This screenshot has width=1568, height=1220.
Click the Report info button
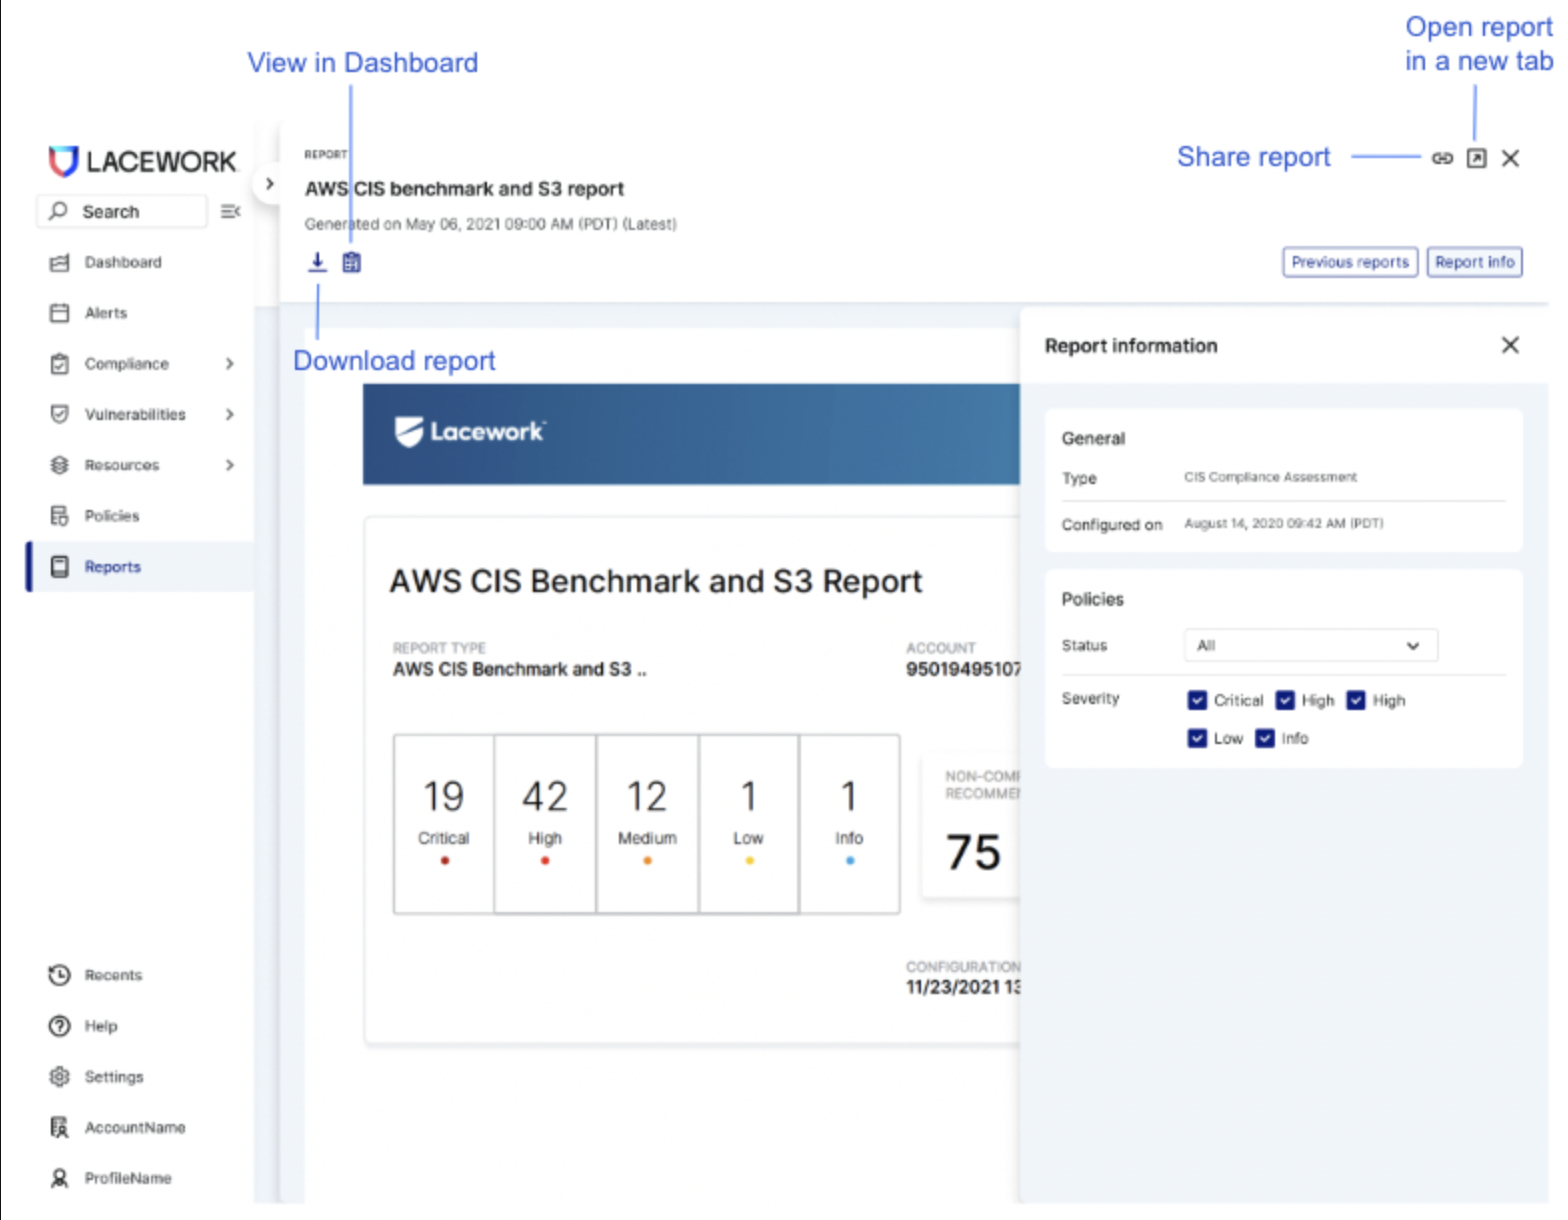click(1475, 262)
